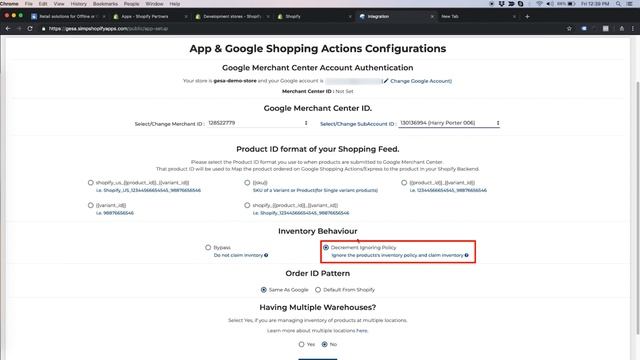Open the Window menu
640x360 pixels.
[x=154, y=4]
